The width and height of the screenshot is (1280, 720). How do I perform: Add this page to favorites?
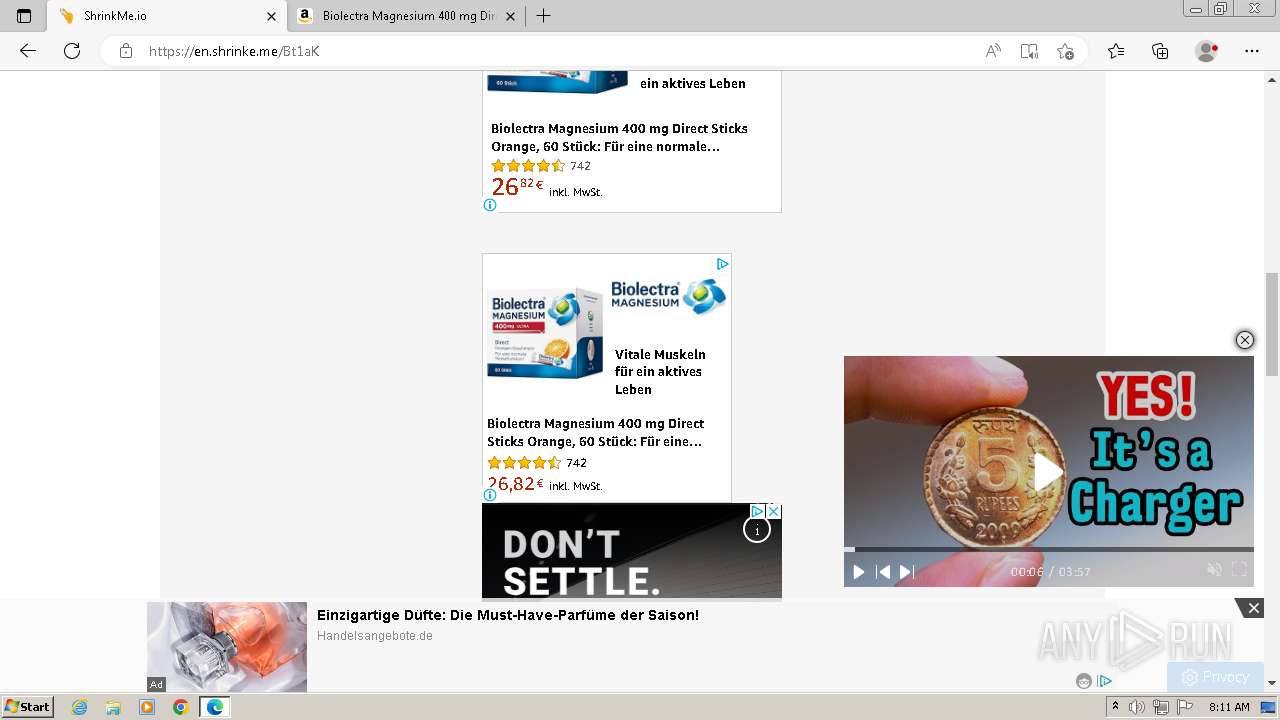pos(1065,51)
